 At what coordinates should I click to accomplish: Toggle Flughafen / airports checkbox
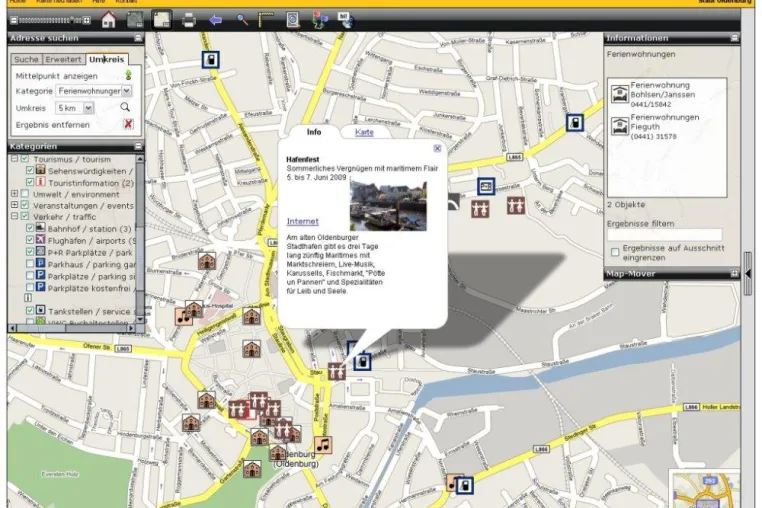tap(30, 240)
